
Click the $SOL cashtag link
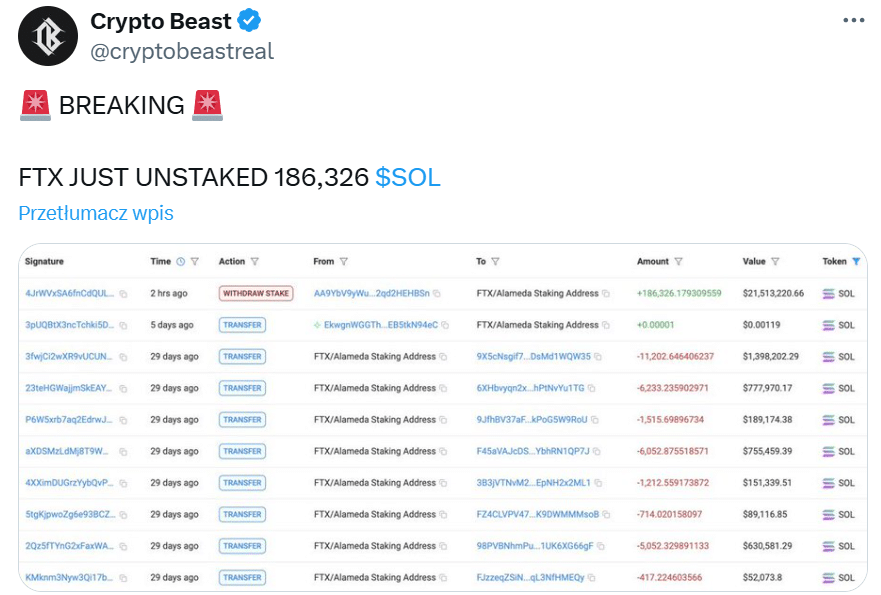coord(408,178)
